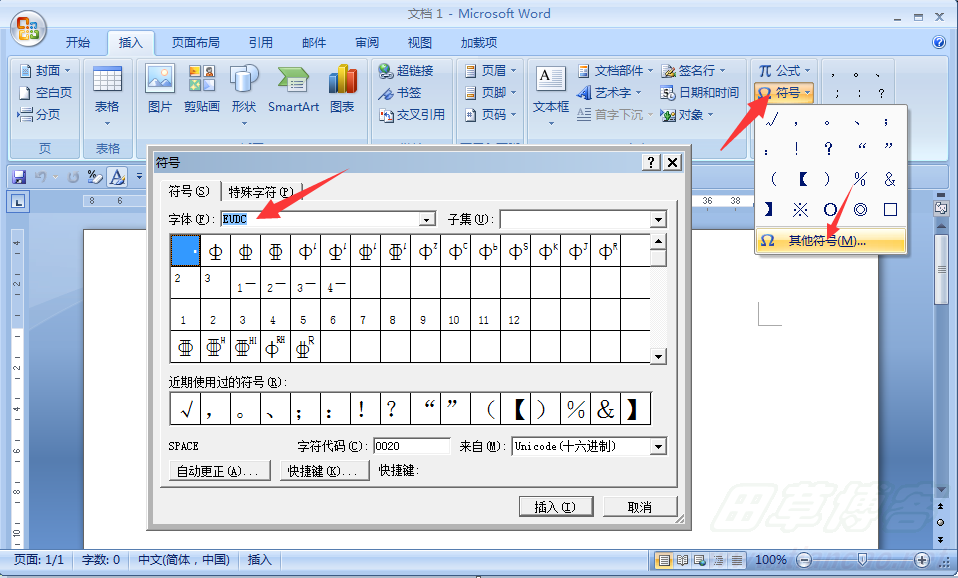Expand the header (页眉) dropdown
958x578 pixels.
(x=513, y=71)
